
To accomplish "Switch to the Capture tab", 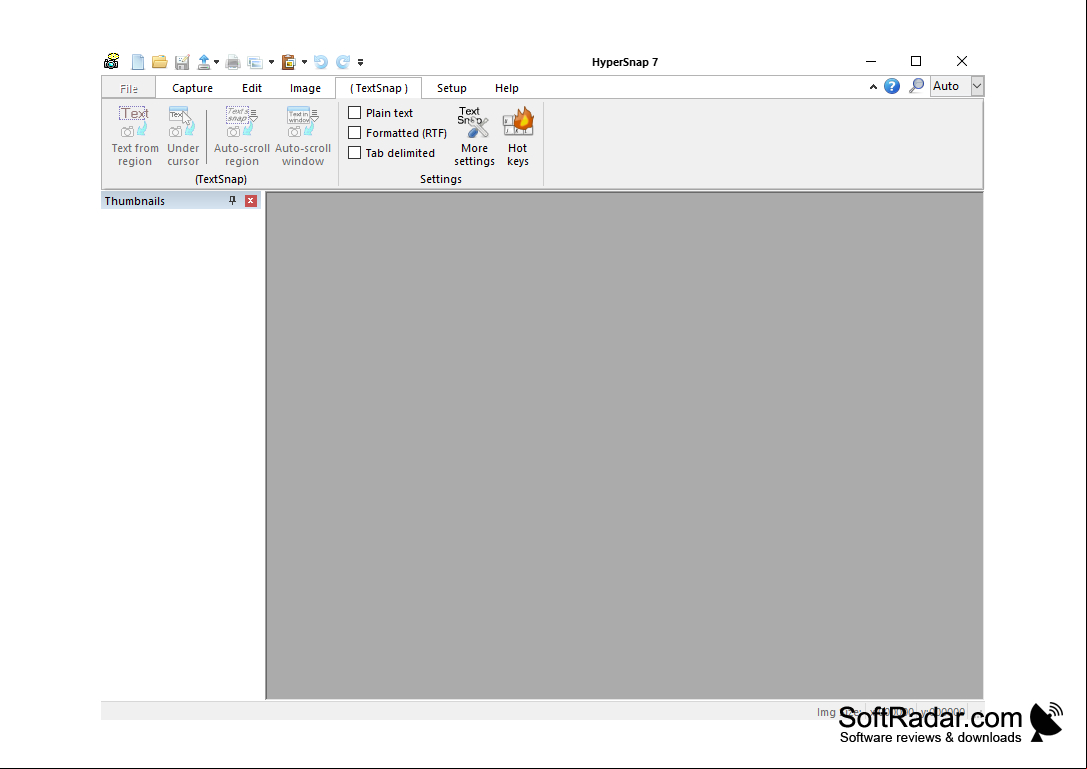I will [x=192, y=88].
